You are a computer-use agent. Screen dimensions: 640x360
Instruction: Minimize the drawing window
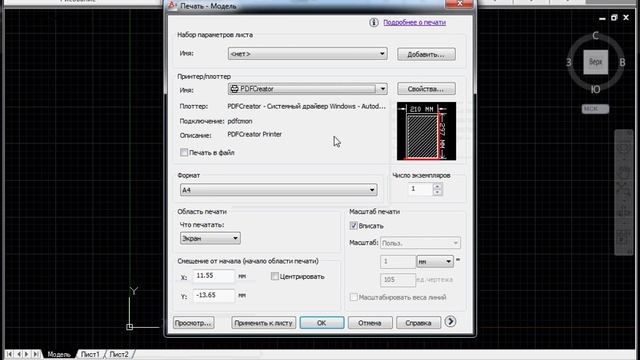point(602,18)
